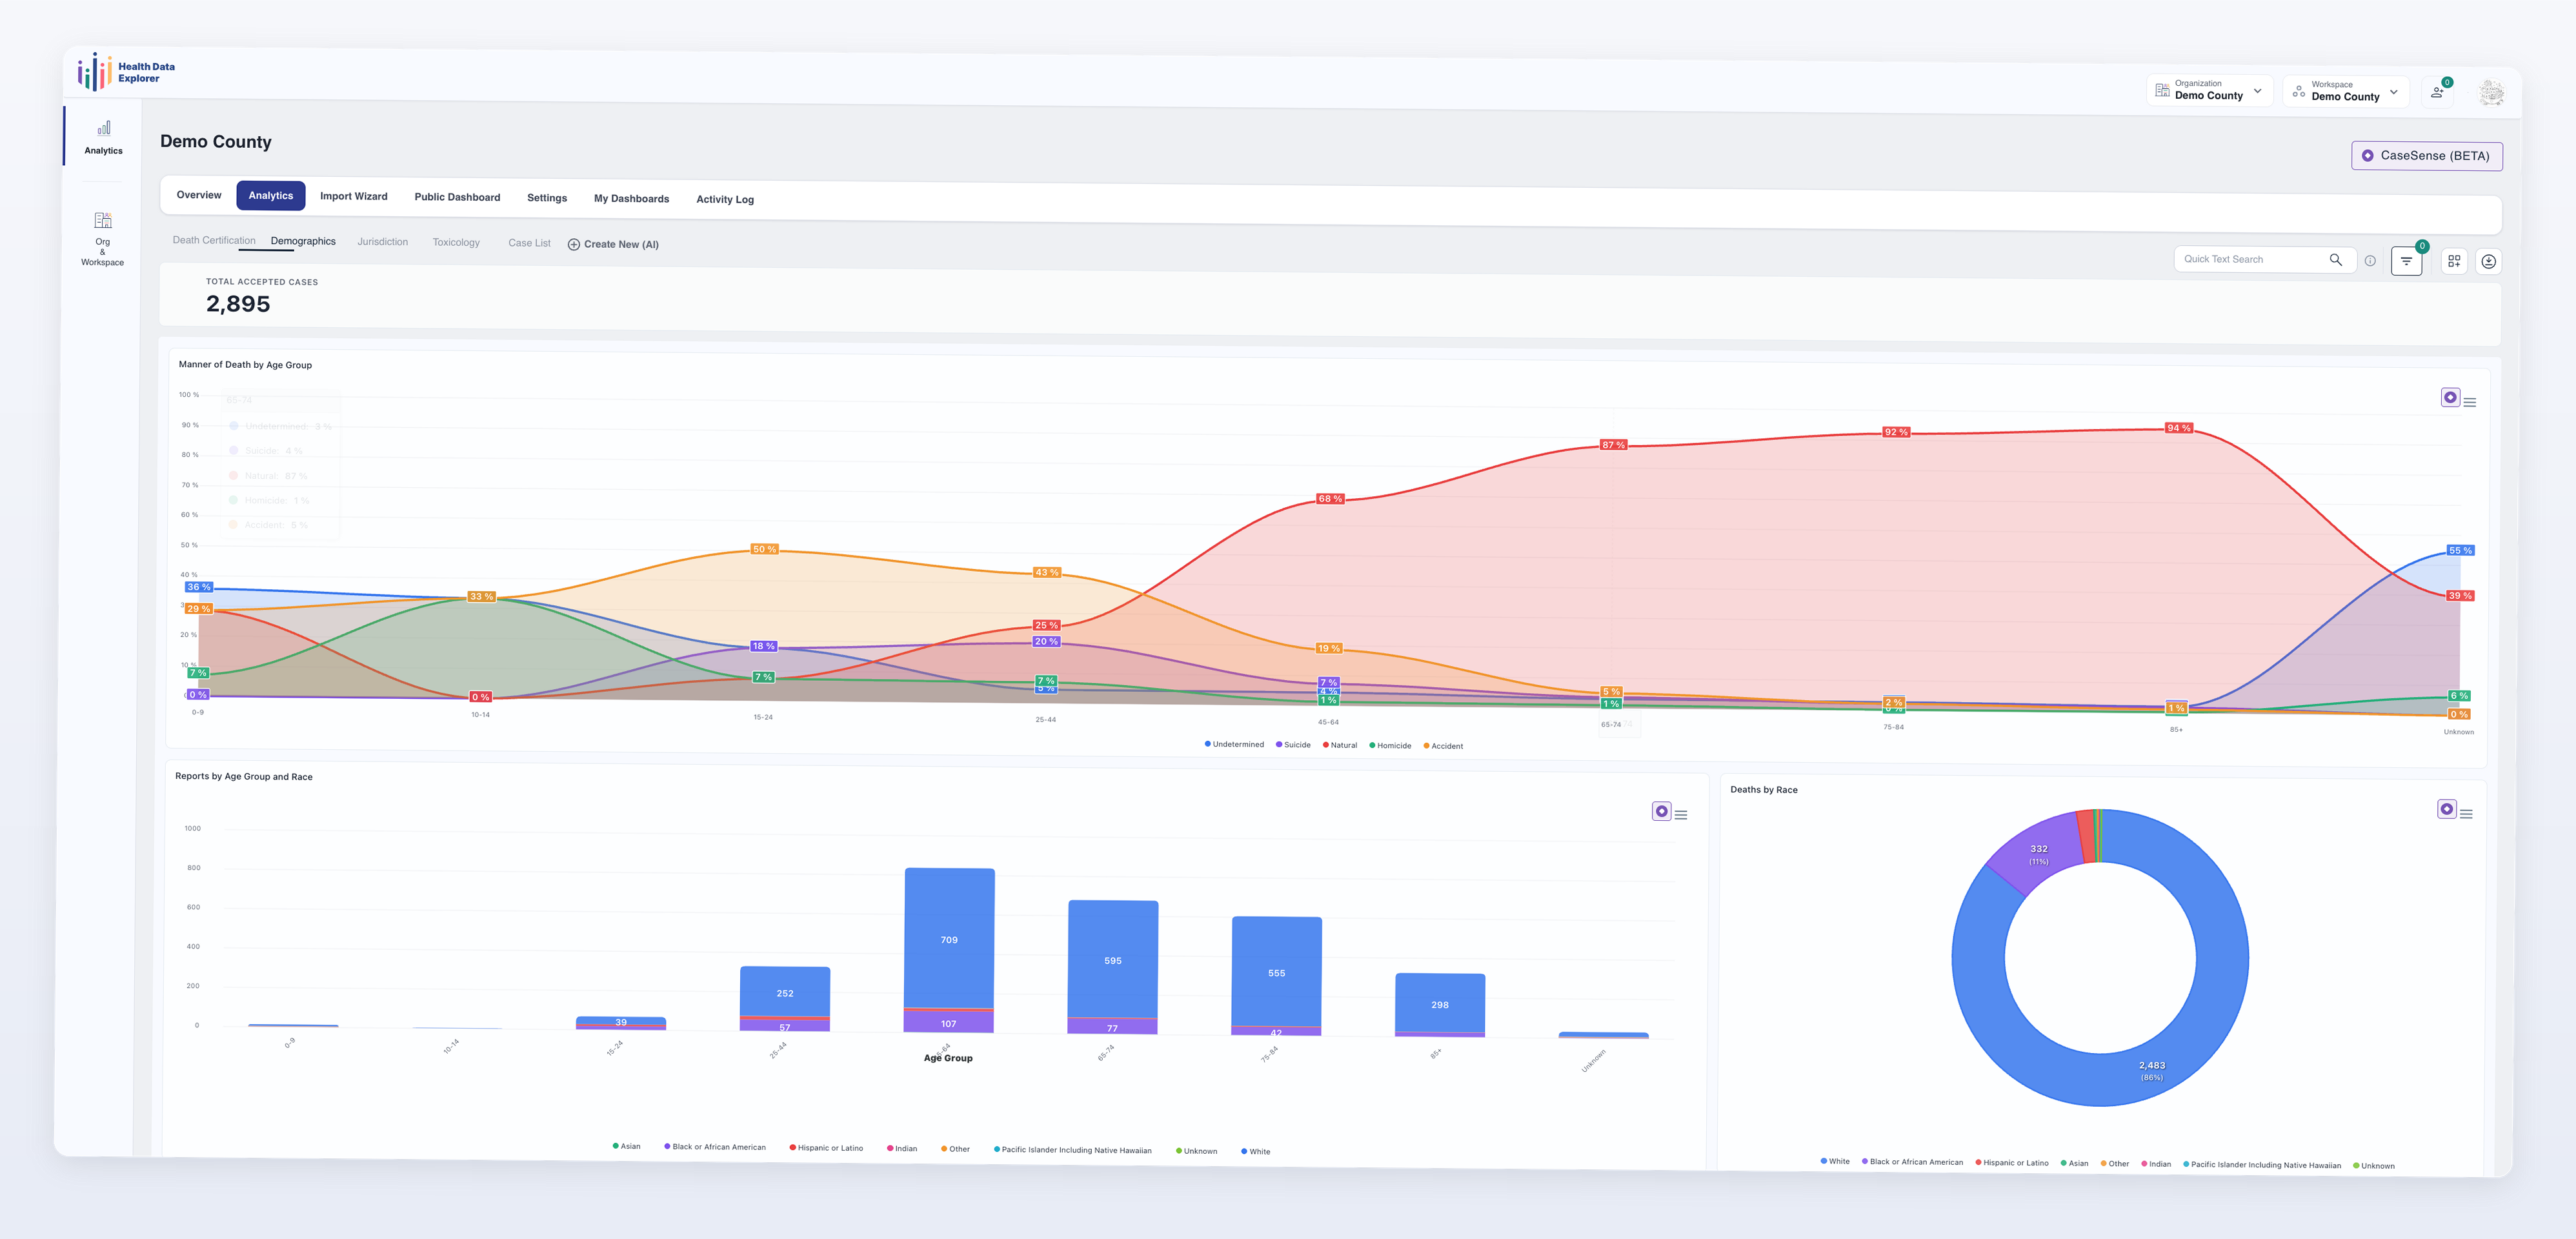Image resolution: width=2576 pixels, height=1239 pixels.
Task: Toggle Black or African American in bar chart legend
Action: coord(715,1147)
